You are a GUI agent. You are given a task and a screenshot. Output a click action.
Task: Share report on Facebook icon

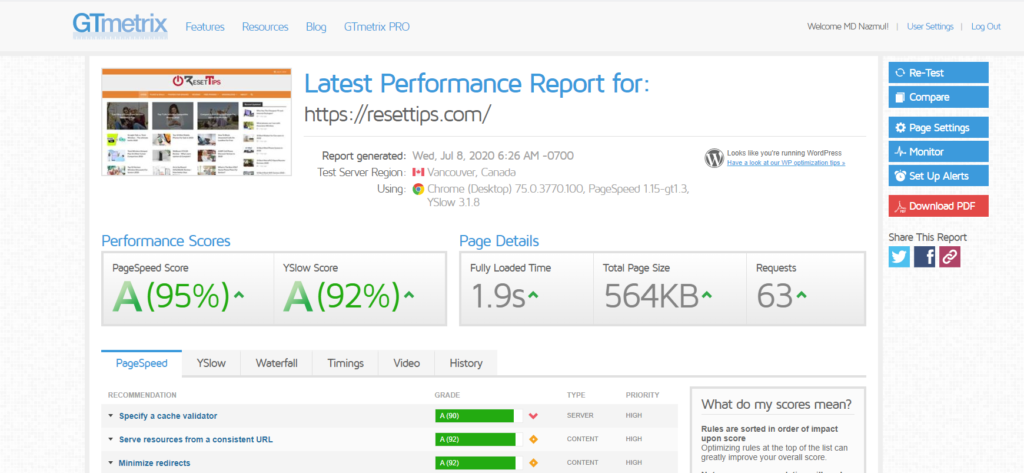(x=925, y=257)
